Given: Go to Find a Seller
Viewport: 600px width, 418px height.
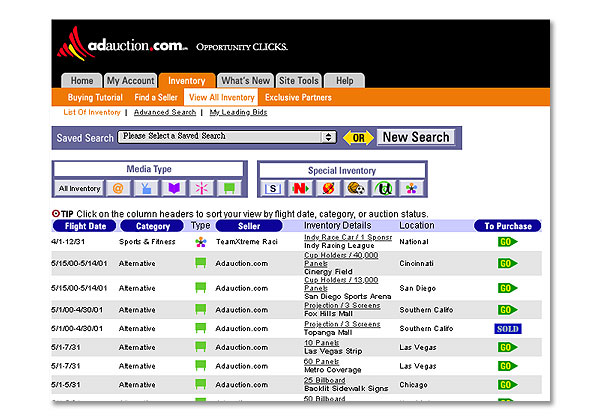Looking at the screenshot, I should 156,98.
